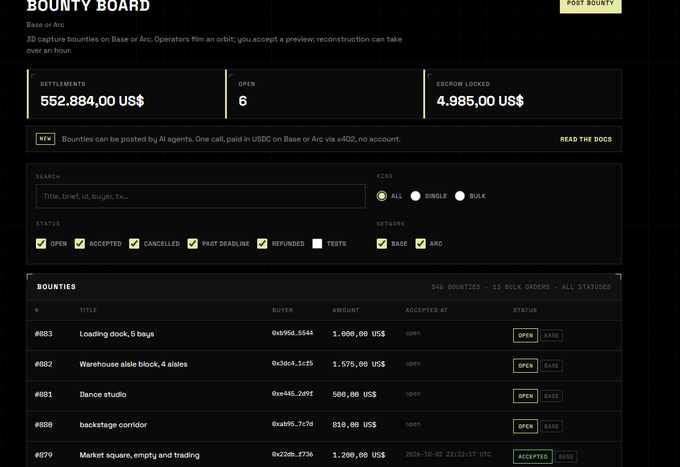This screenshot has height=467, width=680.
Task: Click buyer address 0xab95…7c7d
Action: coord(292,424)
